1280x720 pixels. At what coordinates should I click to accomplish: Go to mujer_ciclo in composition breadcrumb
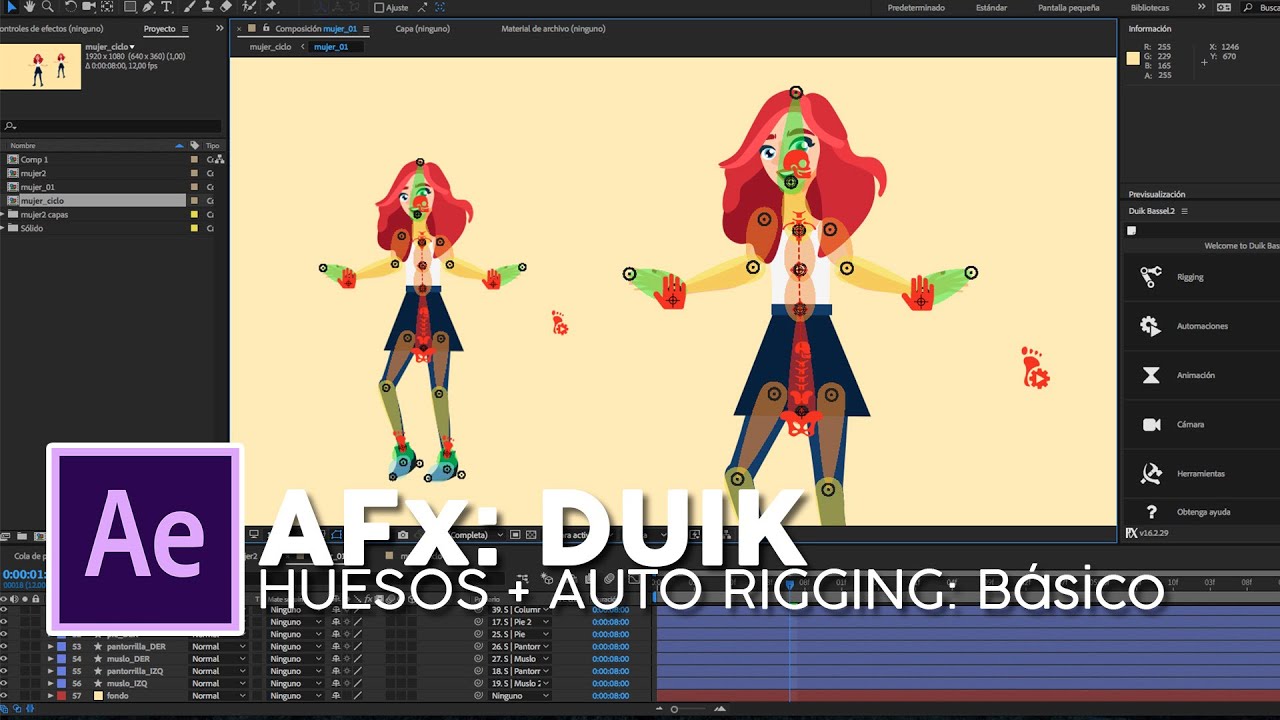point(270,47)
